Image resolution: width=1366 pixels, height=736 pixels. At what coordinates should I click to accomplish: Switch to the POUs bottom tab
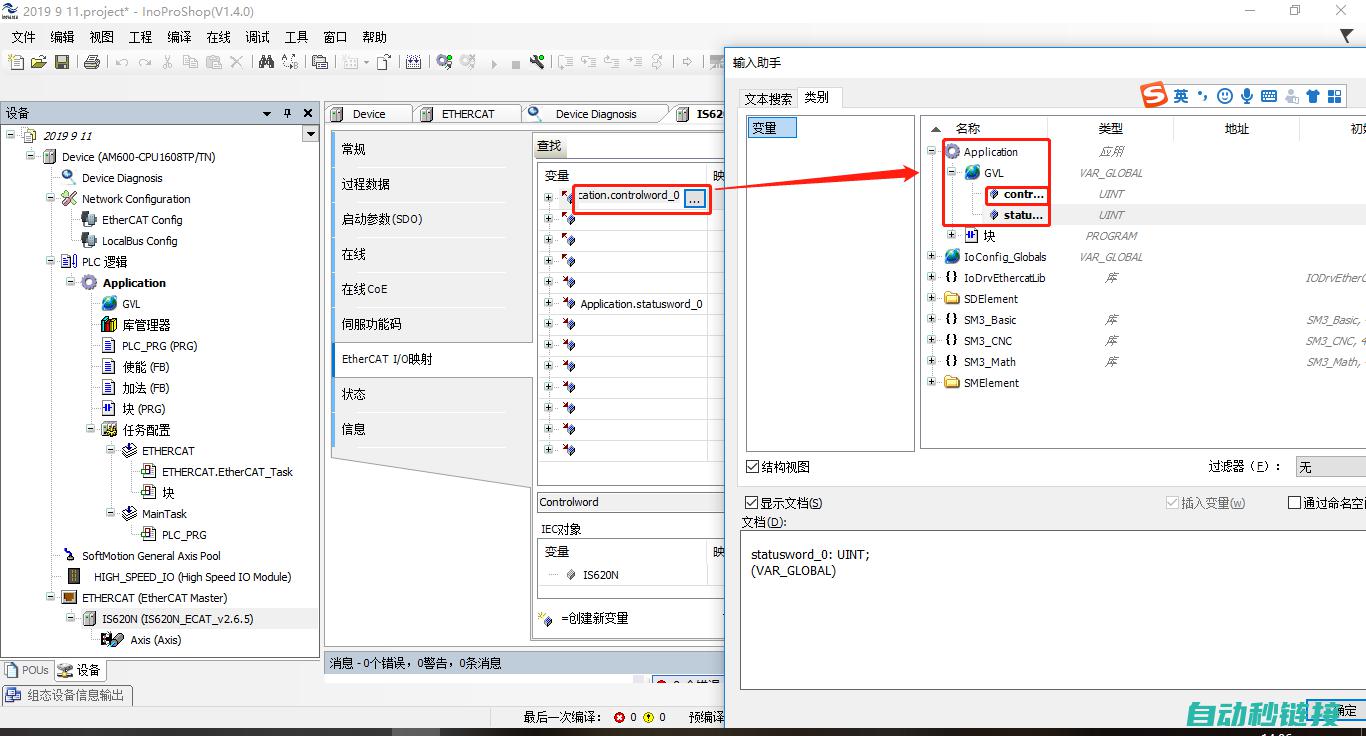coord(27,670)
